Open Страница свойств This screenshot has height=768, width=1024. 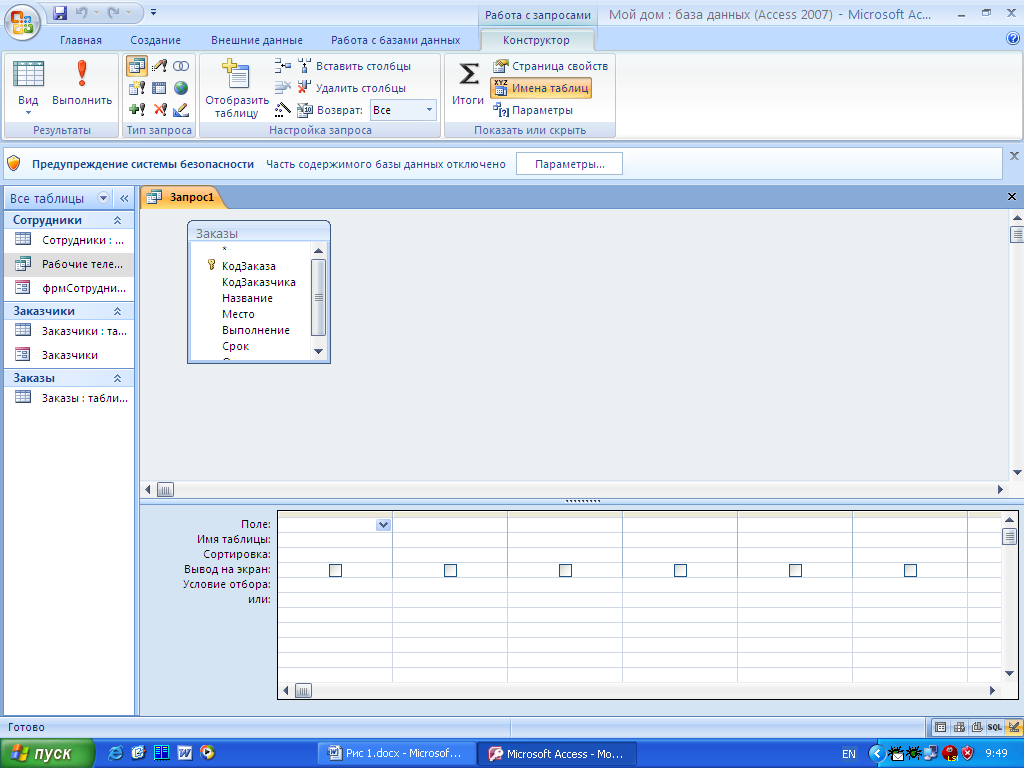click(x=551, y=66)
